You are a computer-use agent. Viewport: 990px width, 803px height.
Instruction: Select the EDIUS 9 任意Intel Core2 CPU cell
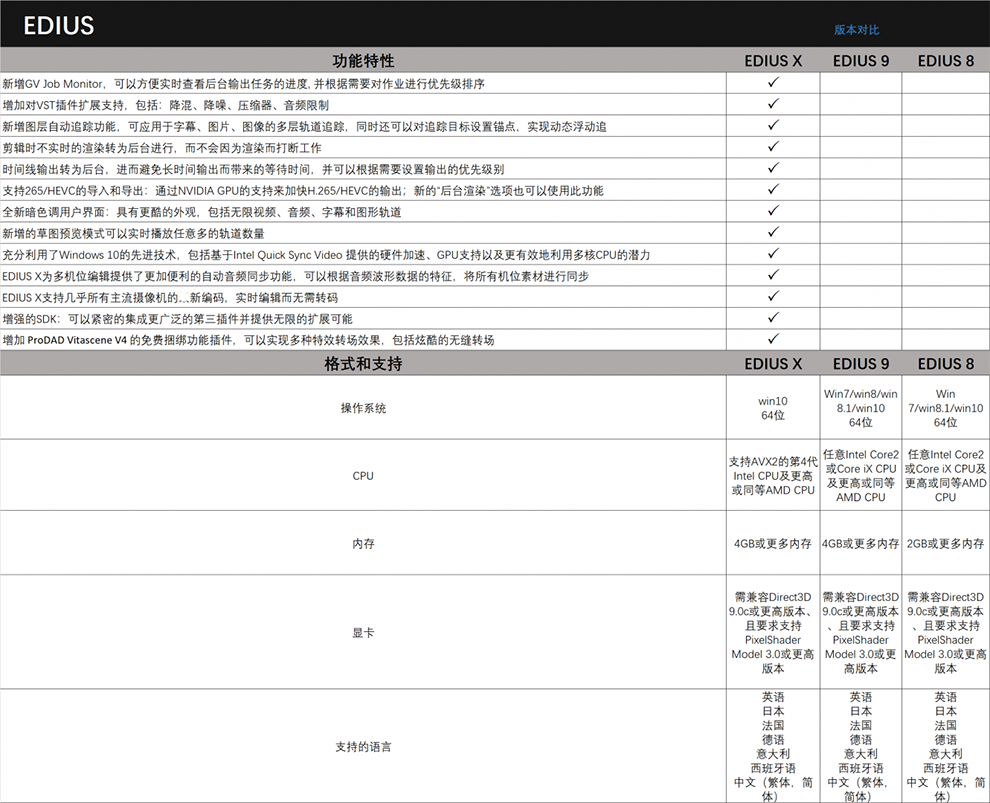point(861,476)
